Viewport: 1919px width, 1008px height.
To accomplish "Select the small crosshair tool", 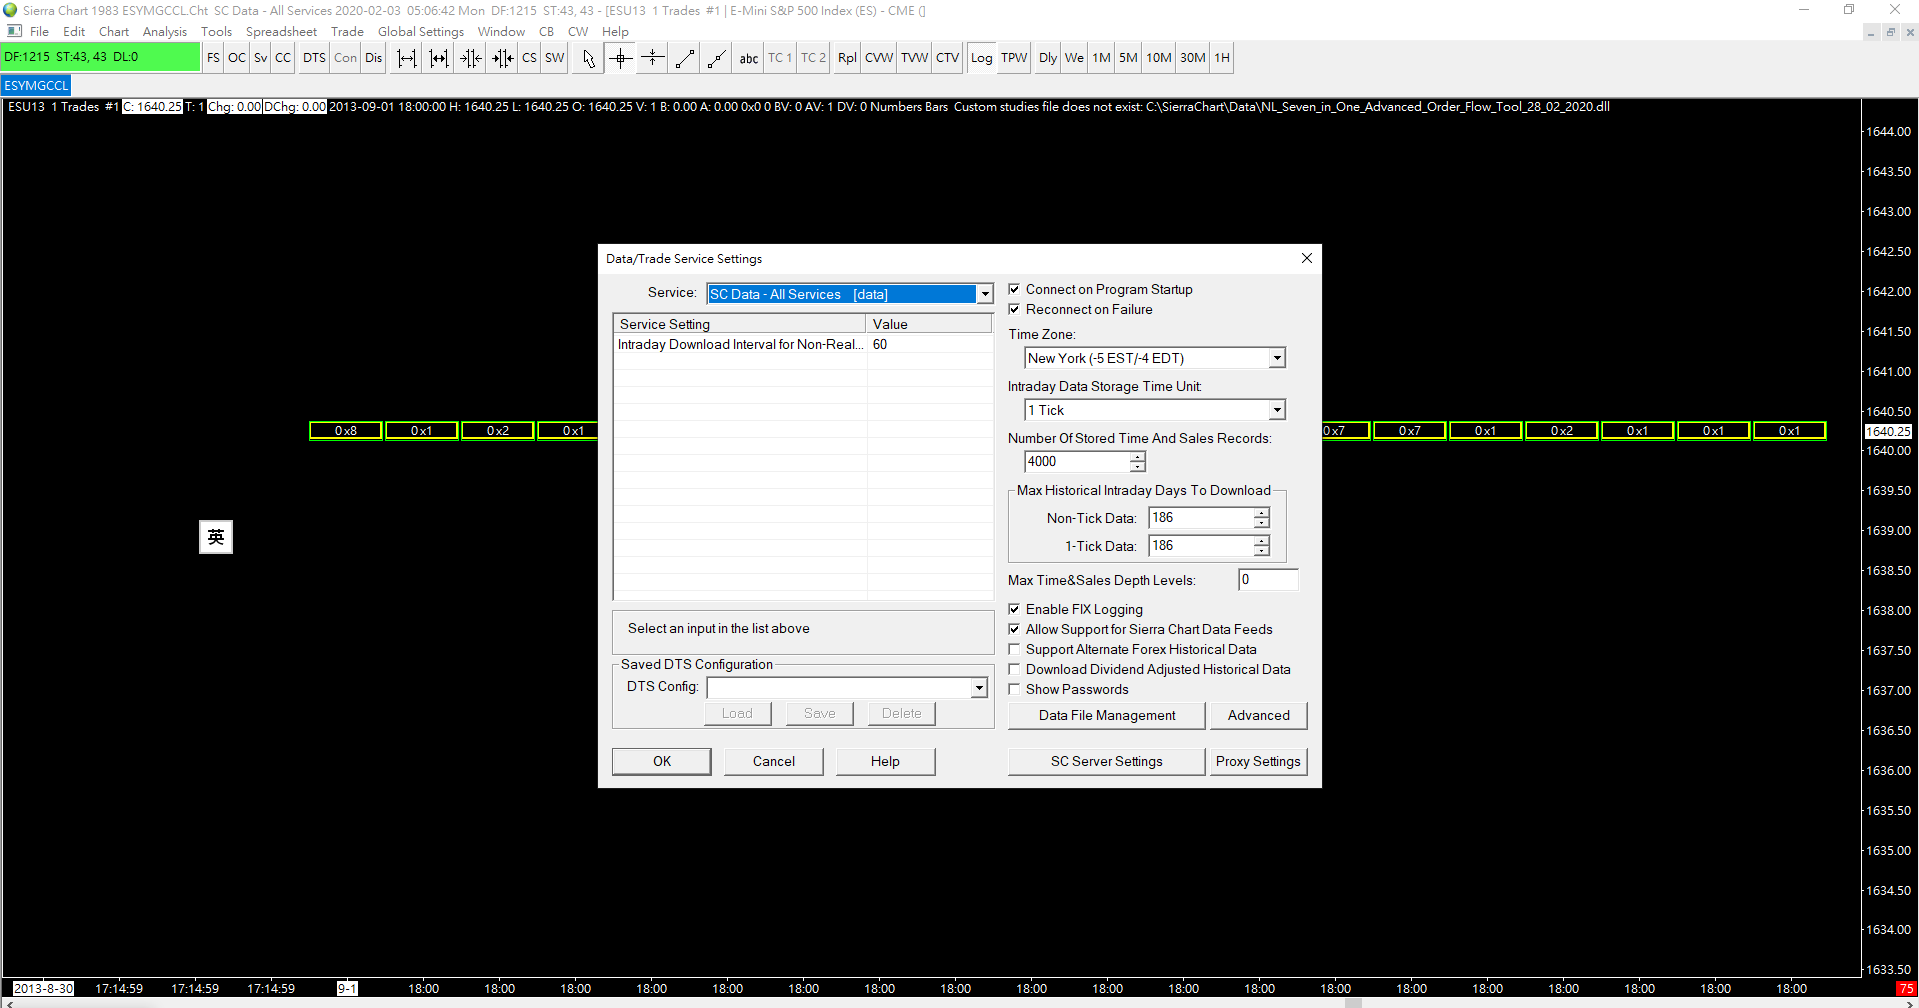I will 653,58.
